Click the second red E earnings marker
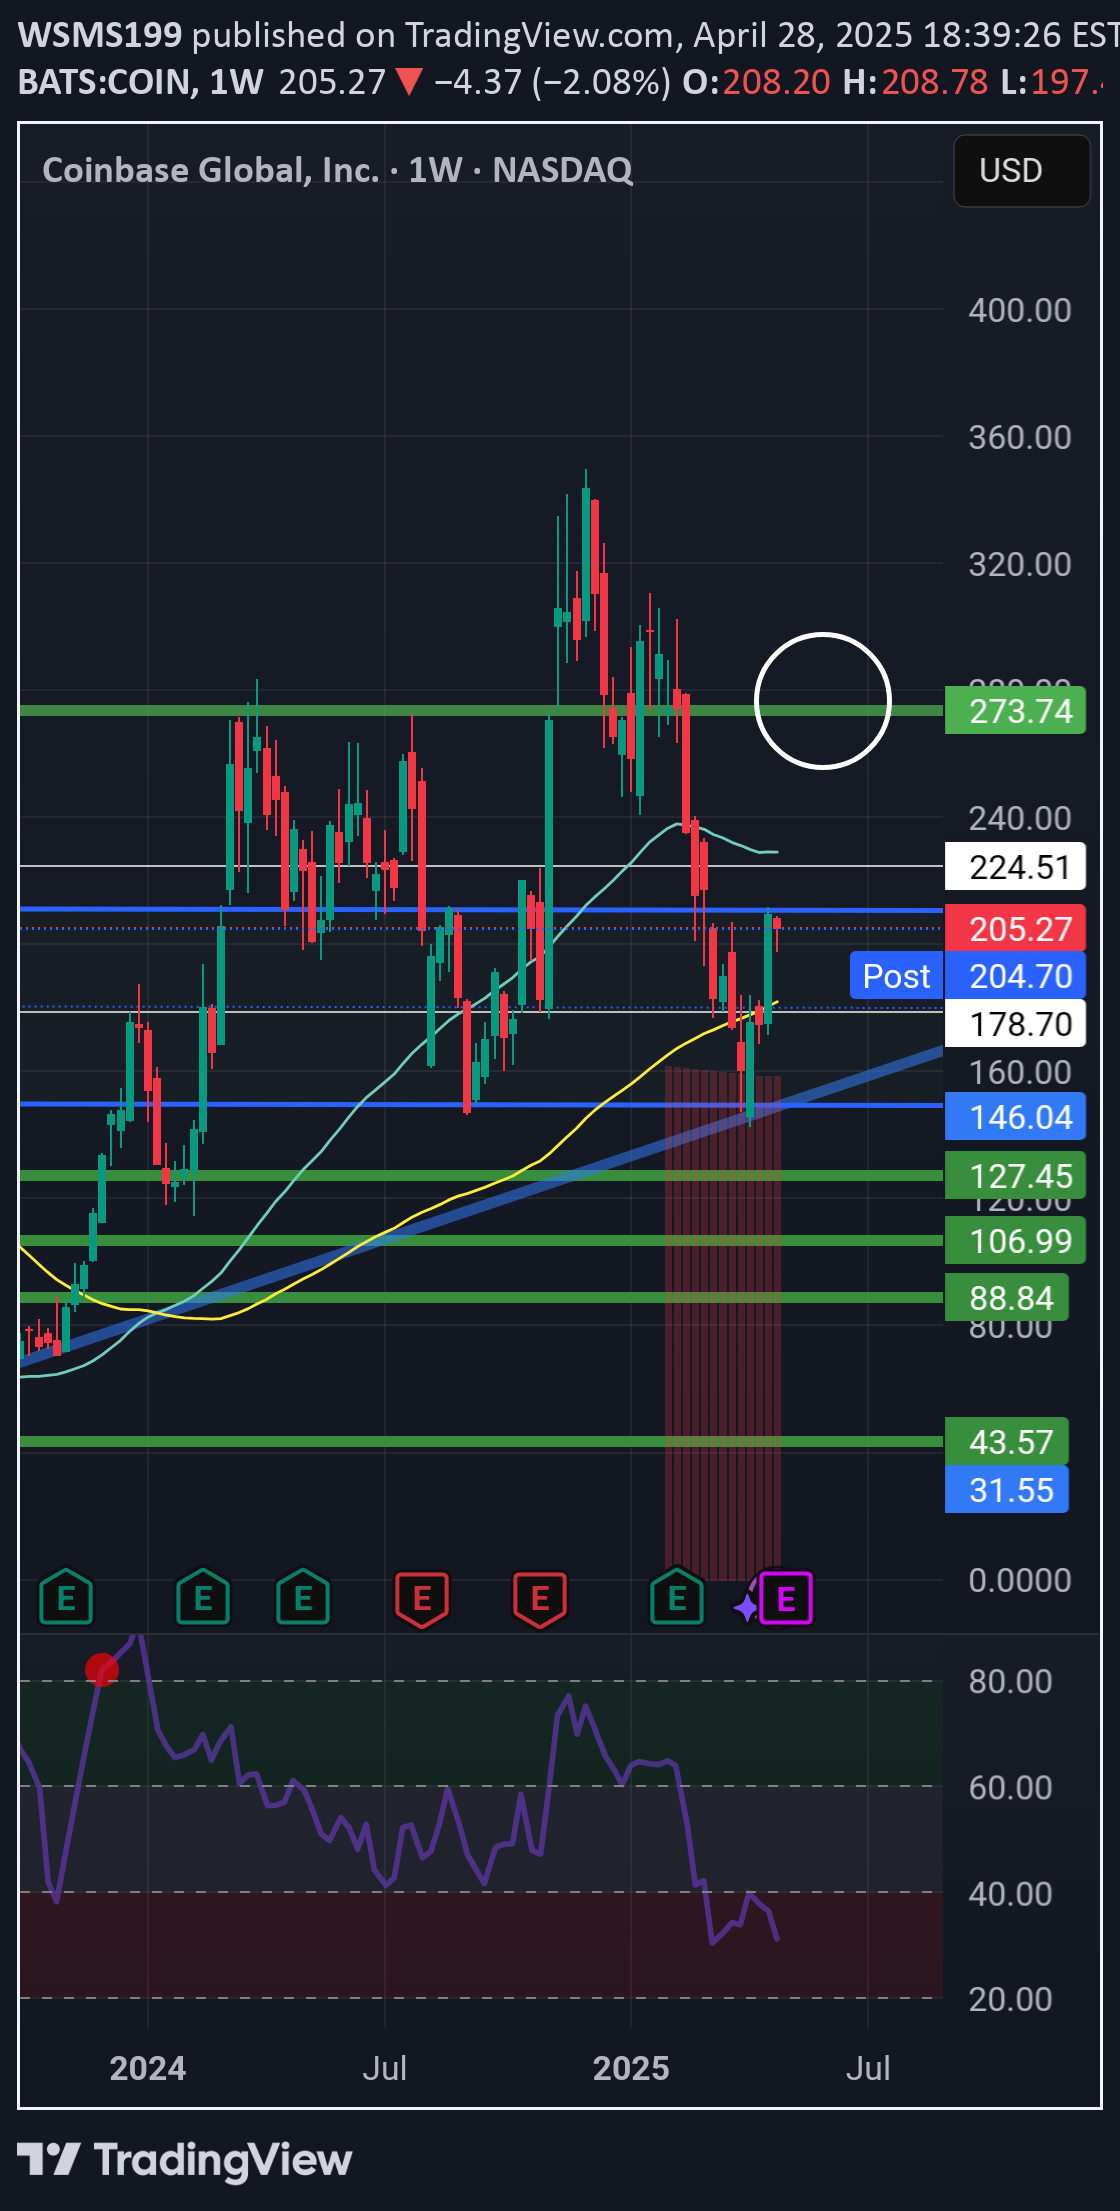 (x=540, y=1599)
